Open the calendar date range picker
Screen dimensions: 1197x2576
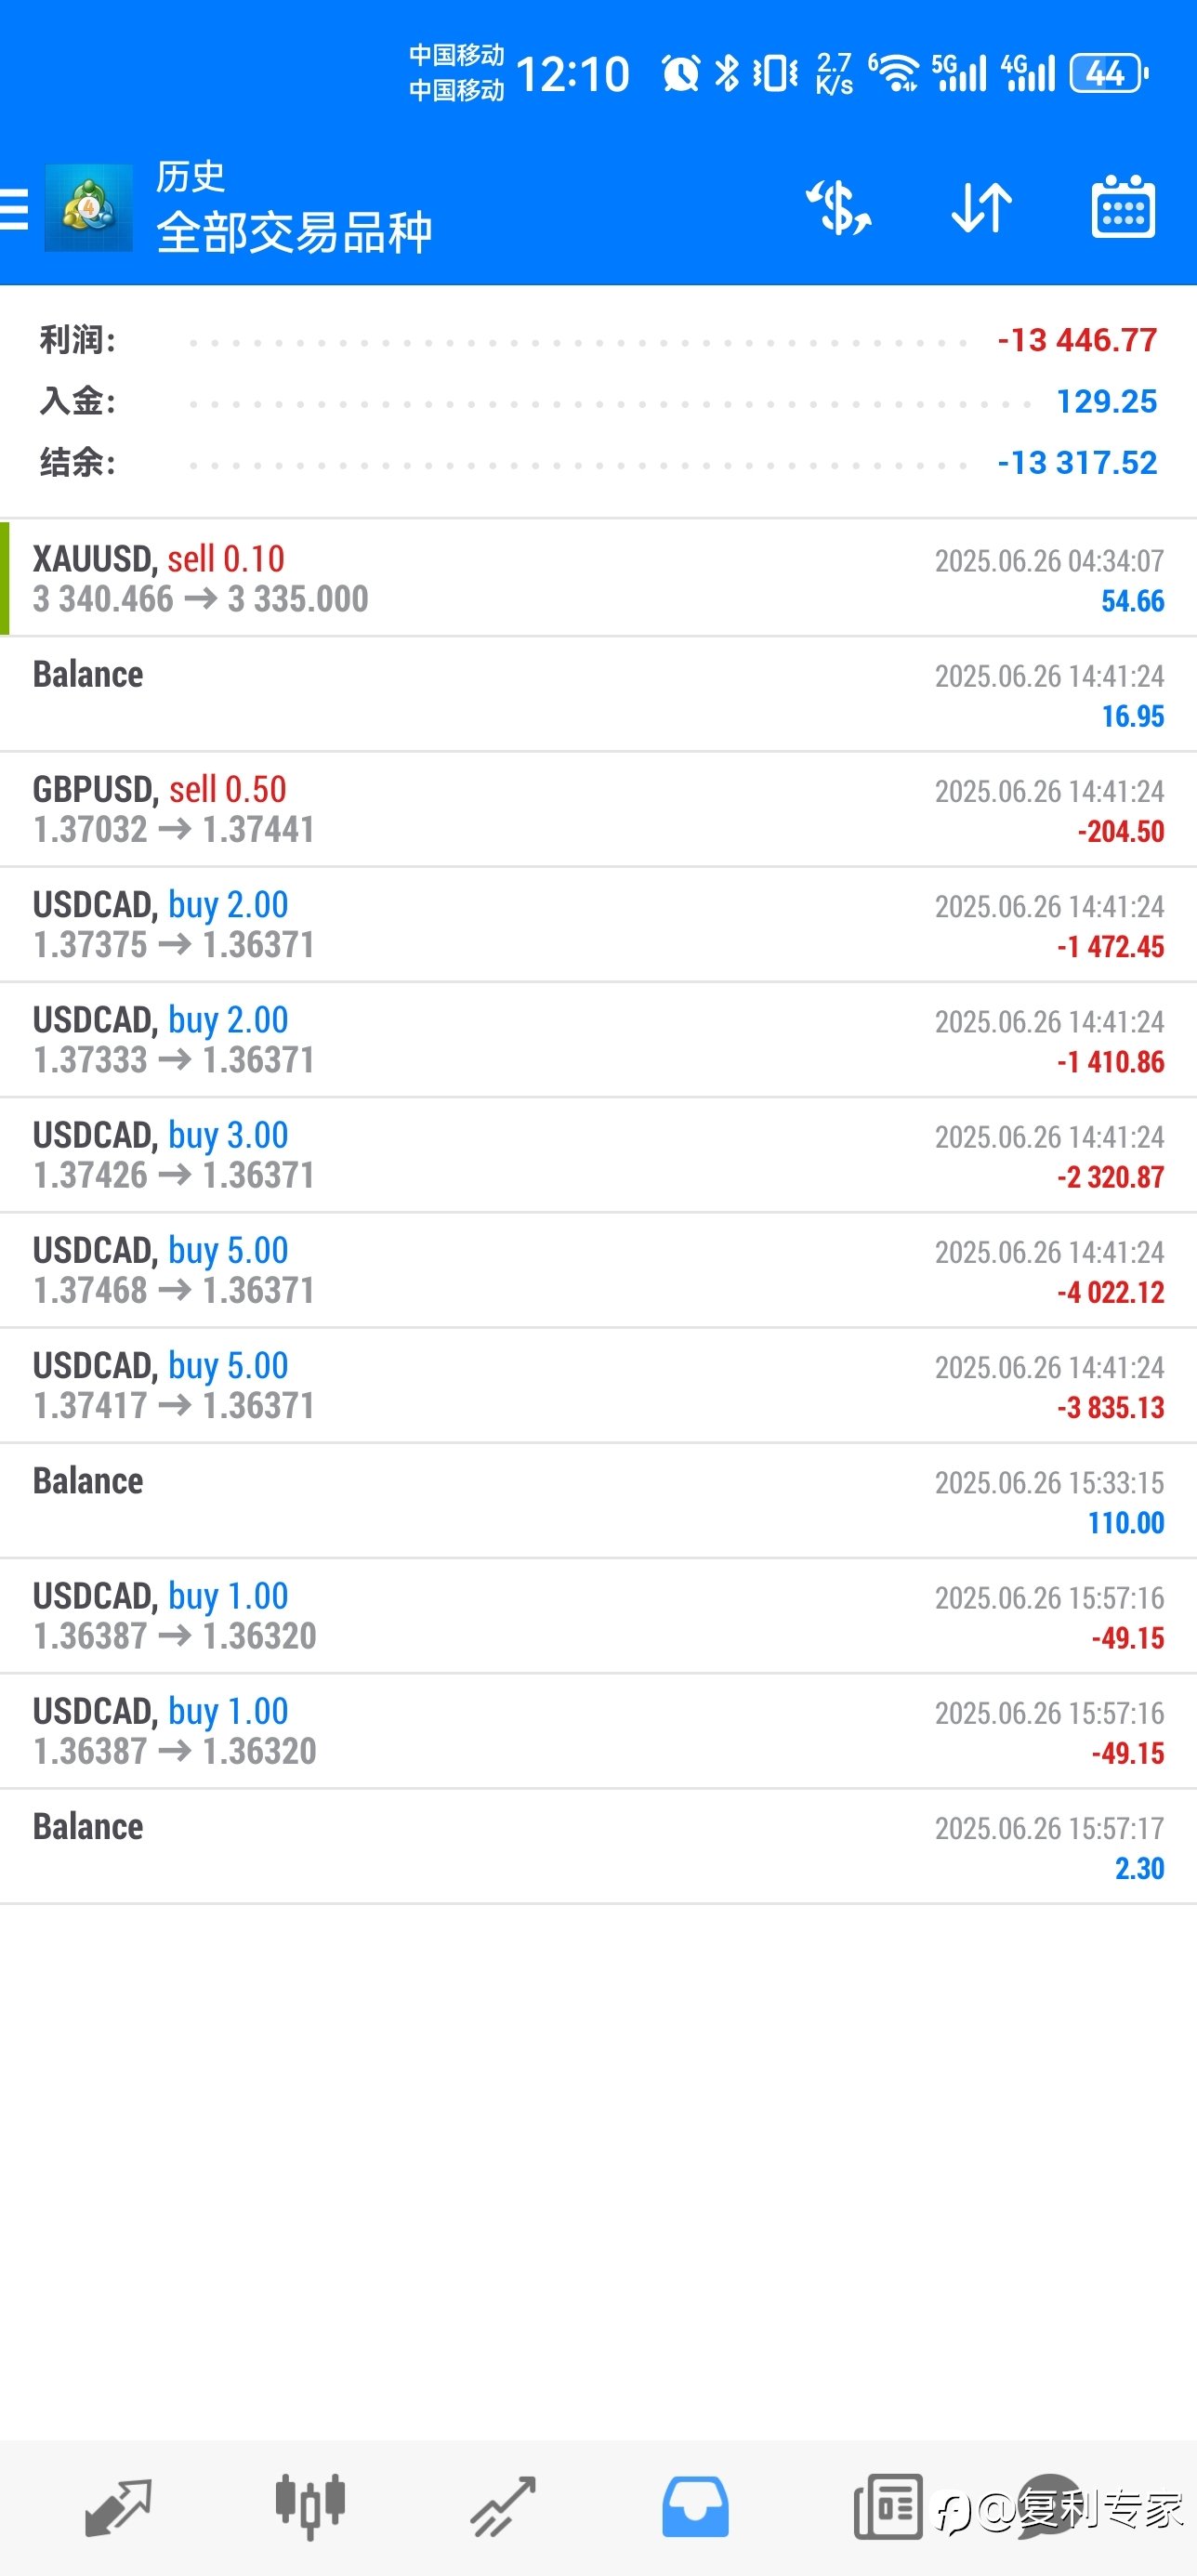point(1123,207)
